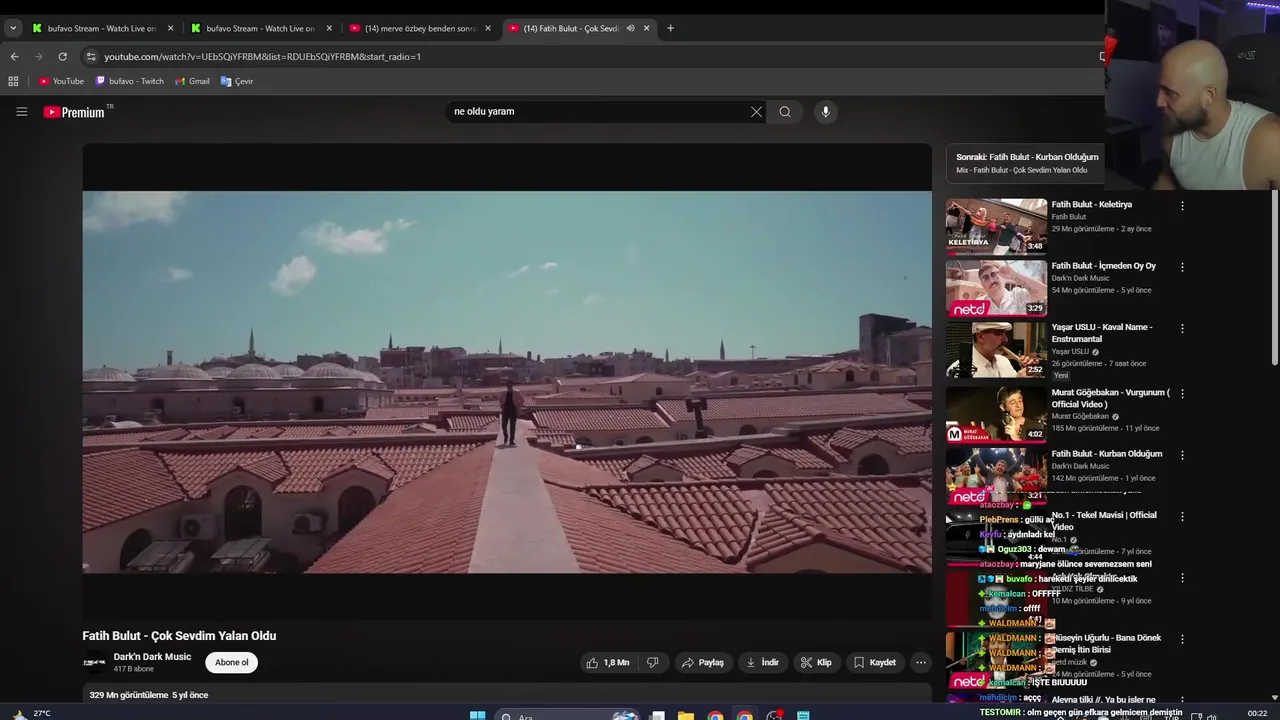Dislike the video with thumbs-down button
The image size is (1280, 720).
[x=652, y=662]
